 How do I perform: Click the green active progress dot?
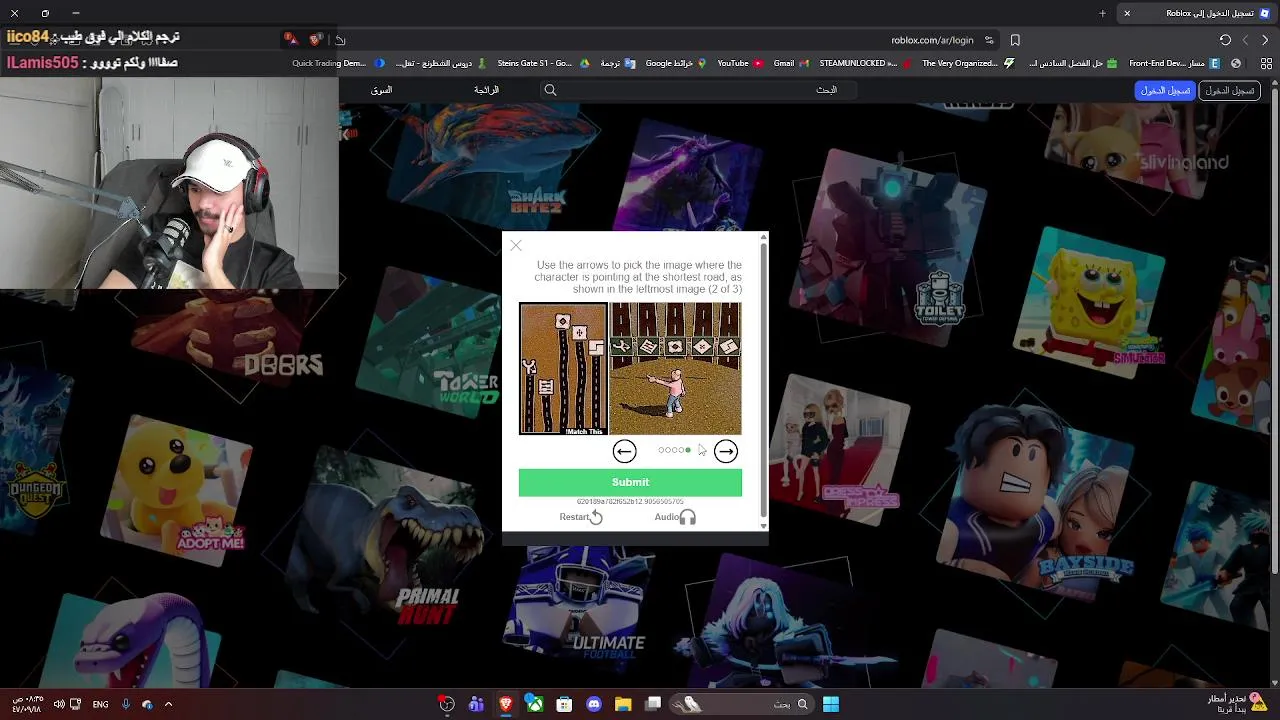click(x=688, y=450)
